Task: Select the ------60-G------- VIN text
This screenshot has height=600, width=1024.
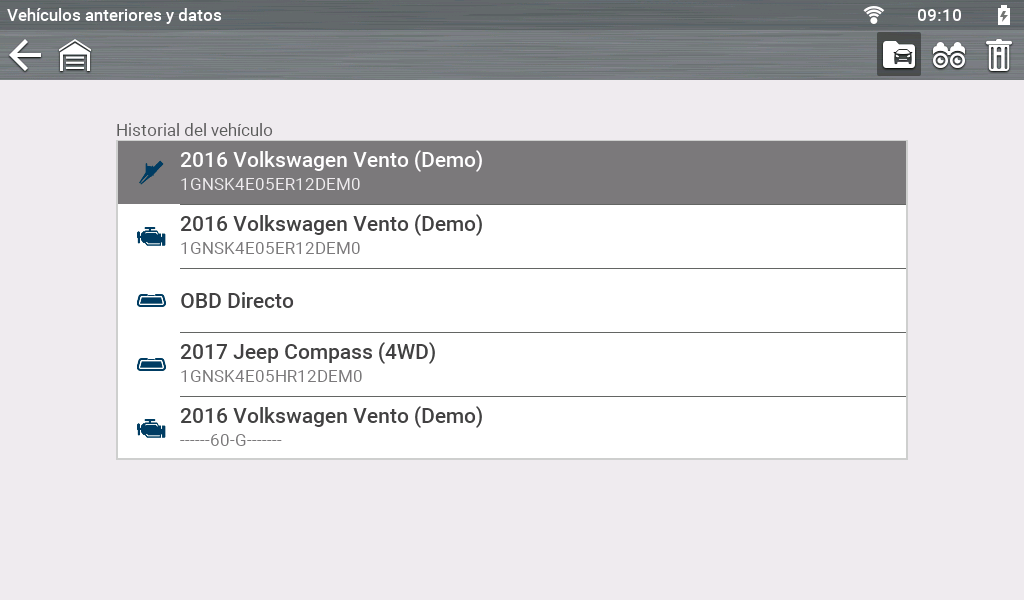Action: point(231,441)
